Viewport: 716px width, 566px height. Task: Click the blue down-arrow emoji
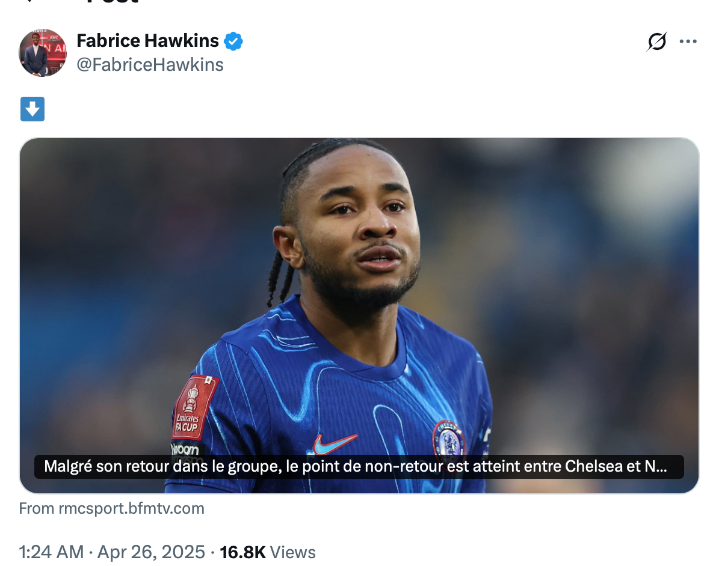click(32, 109)
